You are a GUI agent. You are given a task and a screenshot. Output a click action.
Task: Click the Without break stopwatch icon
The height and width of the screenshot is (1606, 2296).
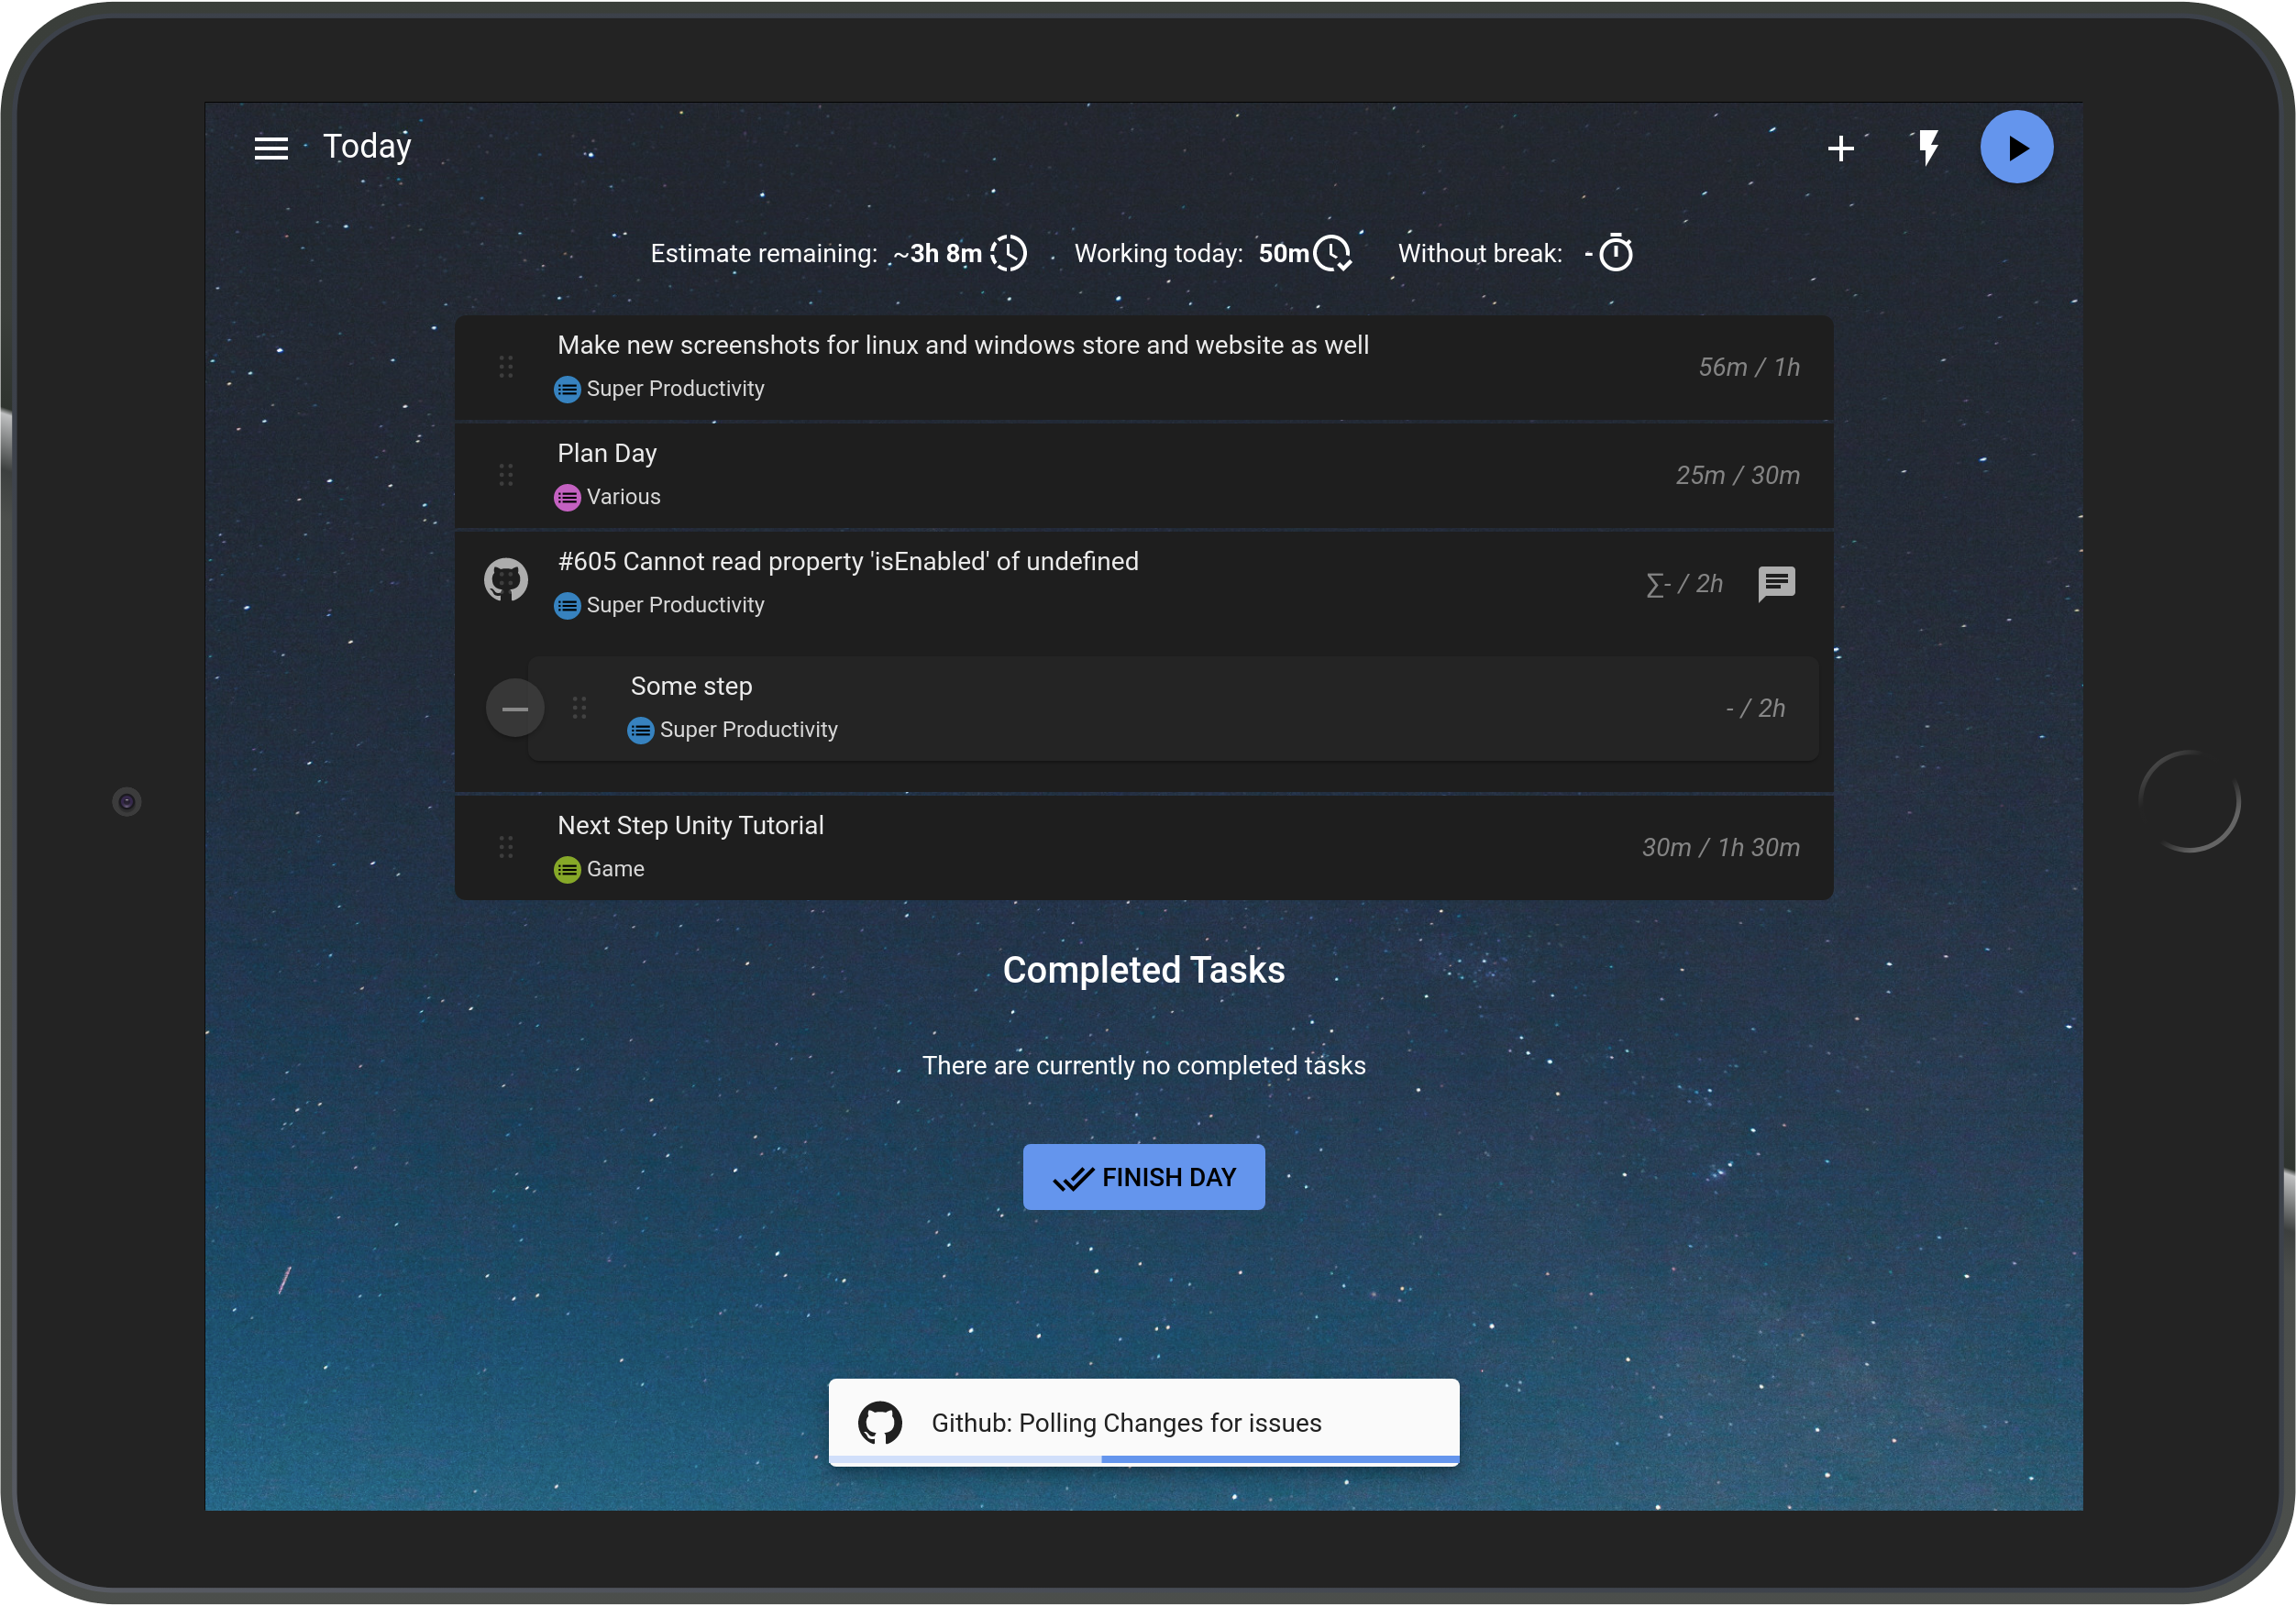tap(1615, 253)
